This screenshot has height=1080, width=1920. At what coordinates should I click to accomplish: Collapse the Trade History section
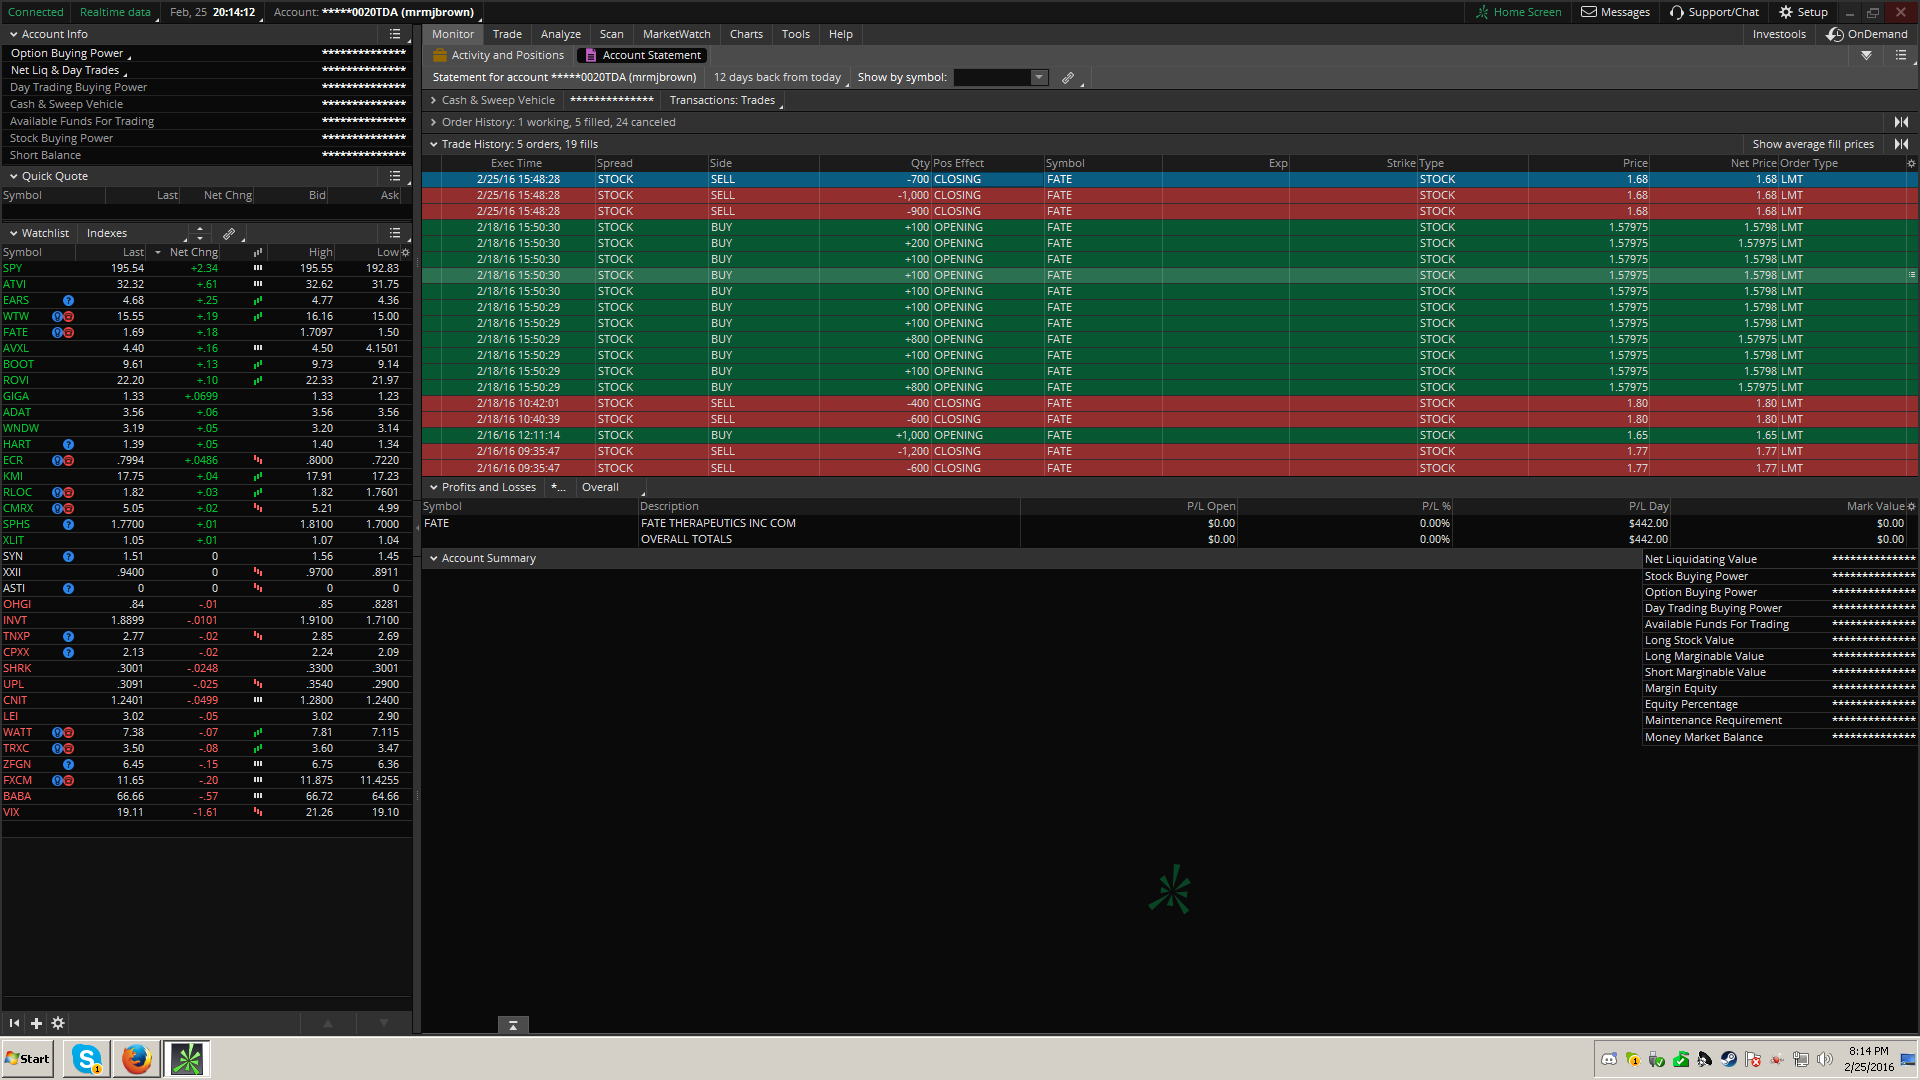pyautogui.click(x=434, y=144)
